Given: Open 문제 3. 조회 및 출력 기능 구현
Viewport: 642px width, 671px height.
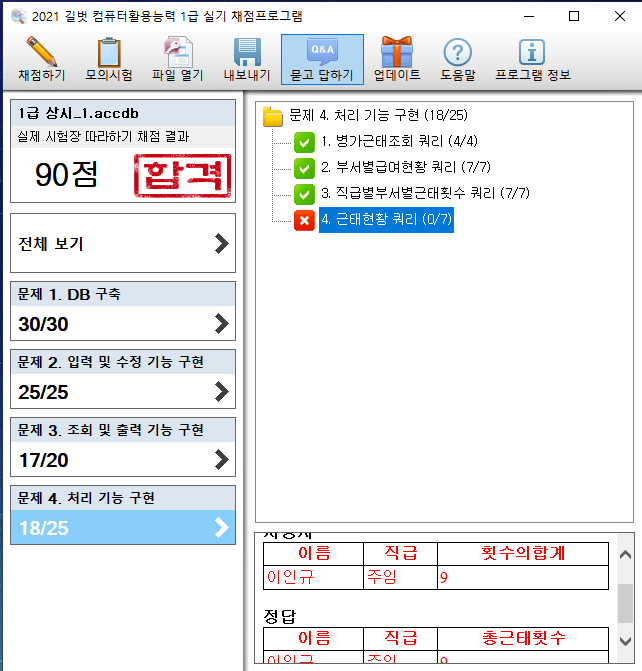Looking at the screenshot, I should [x=123, y=446].
